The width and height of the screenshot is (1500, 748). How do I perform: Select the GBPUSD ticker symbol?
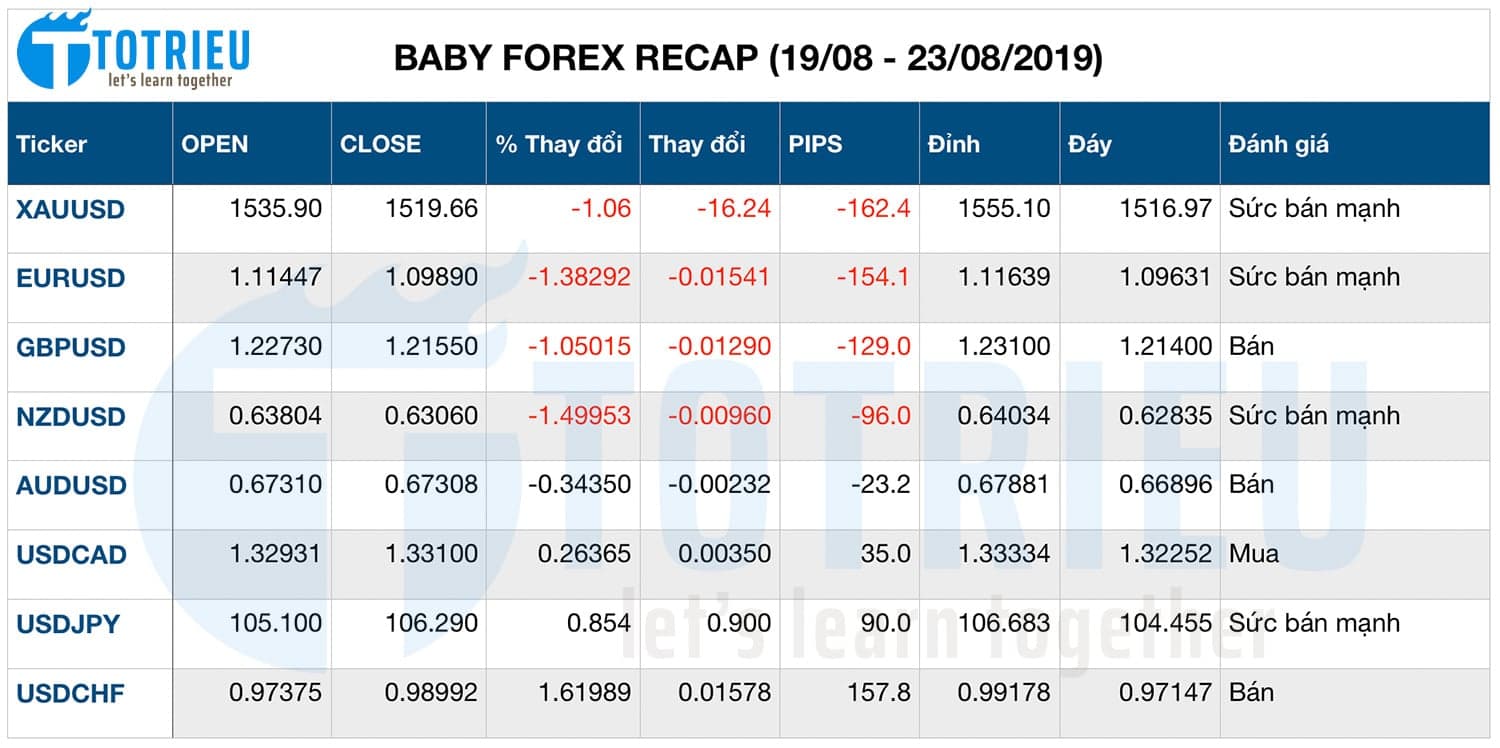coord(68,347)
